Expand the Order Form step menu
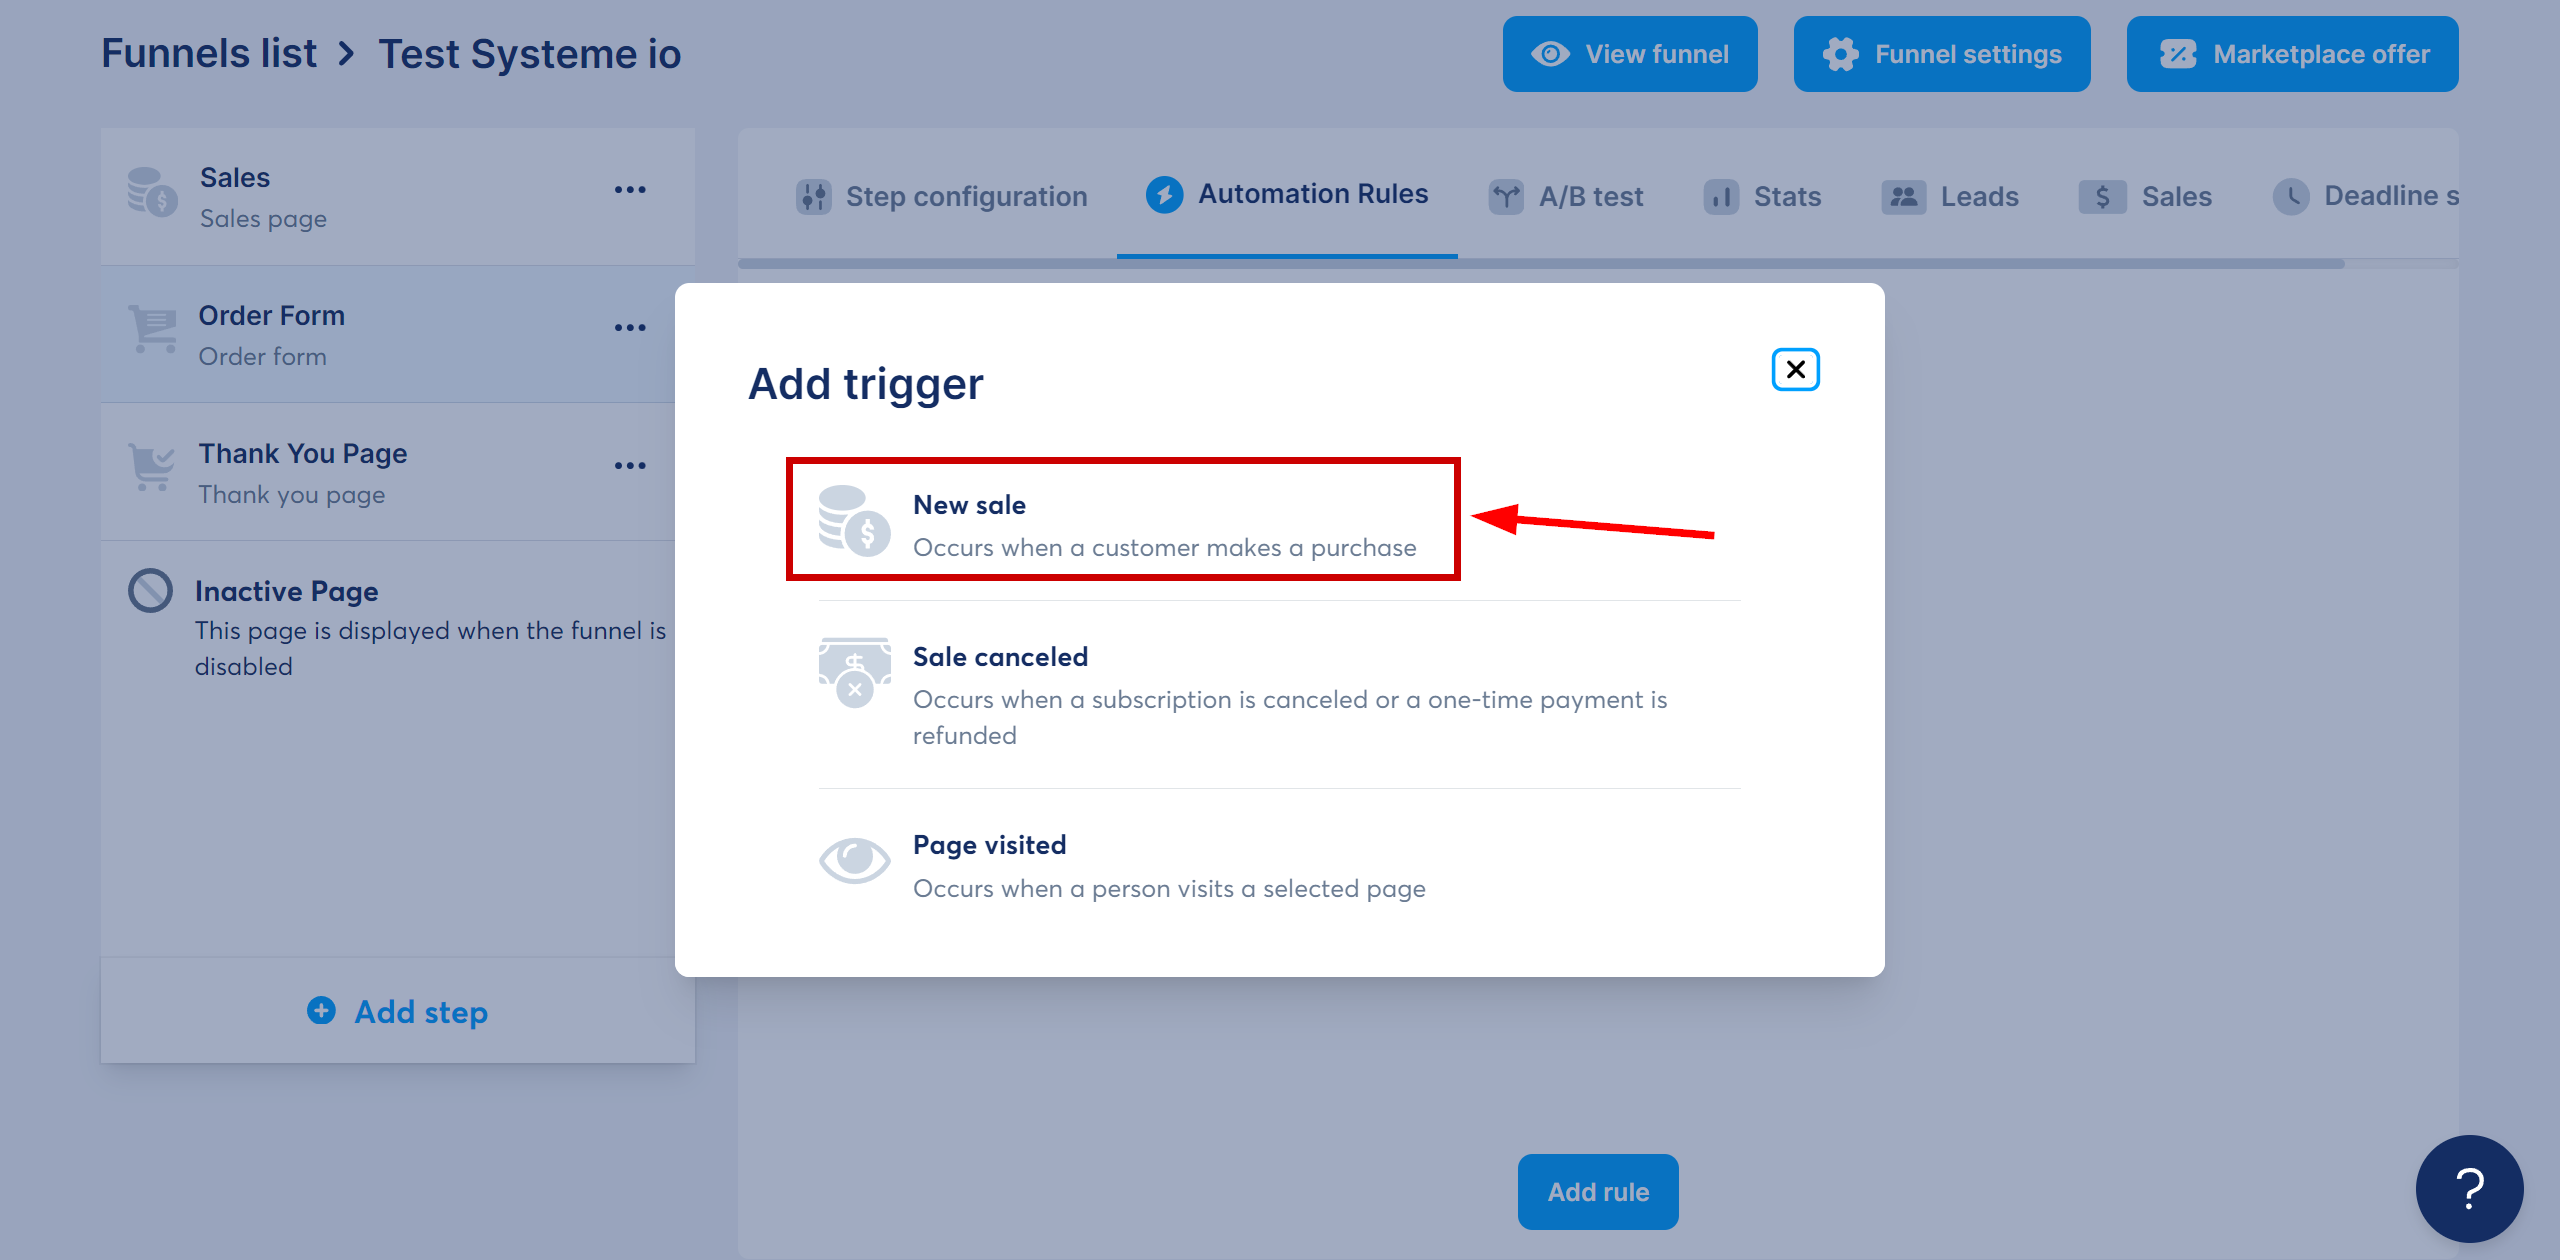The height and width of the screenshot is (1260, 2560). [x=627, y=333]
